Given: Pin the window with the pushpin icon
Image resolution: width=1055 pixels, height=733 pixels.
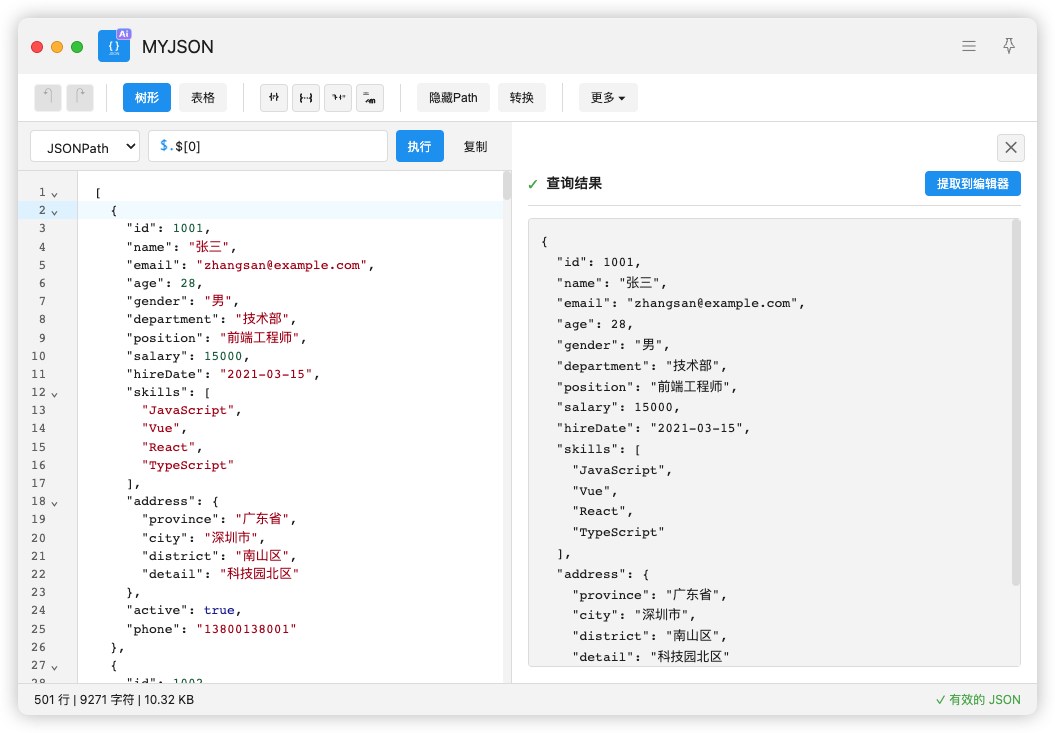Looking at the screenshot, I should coord(1009,46).
